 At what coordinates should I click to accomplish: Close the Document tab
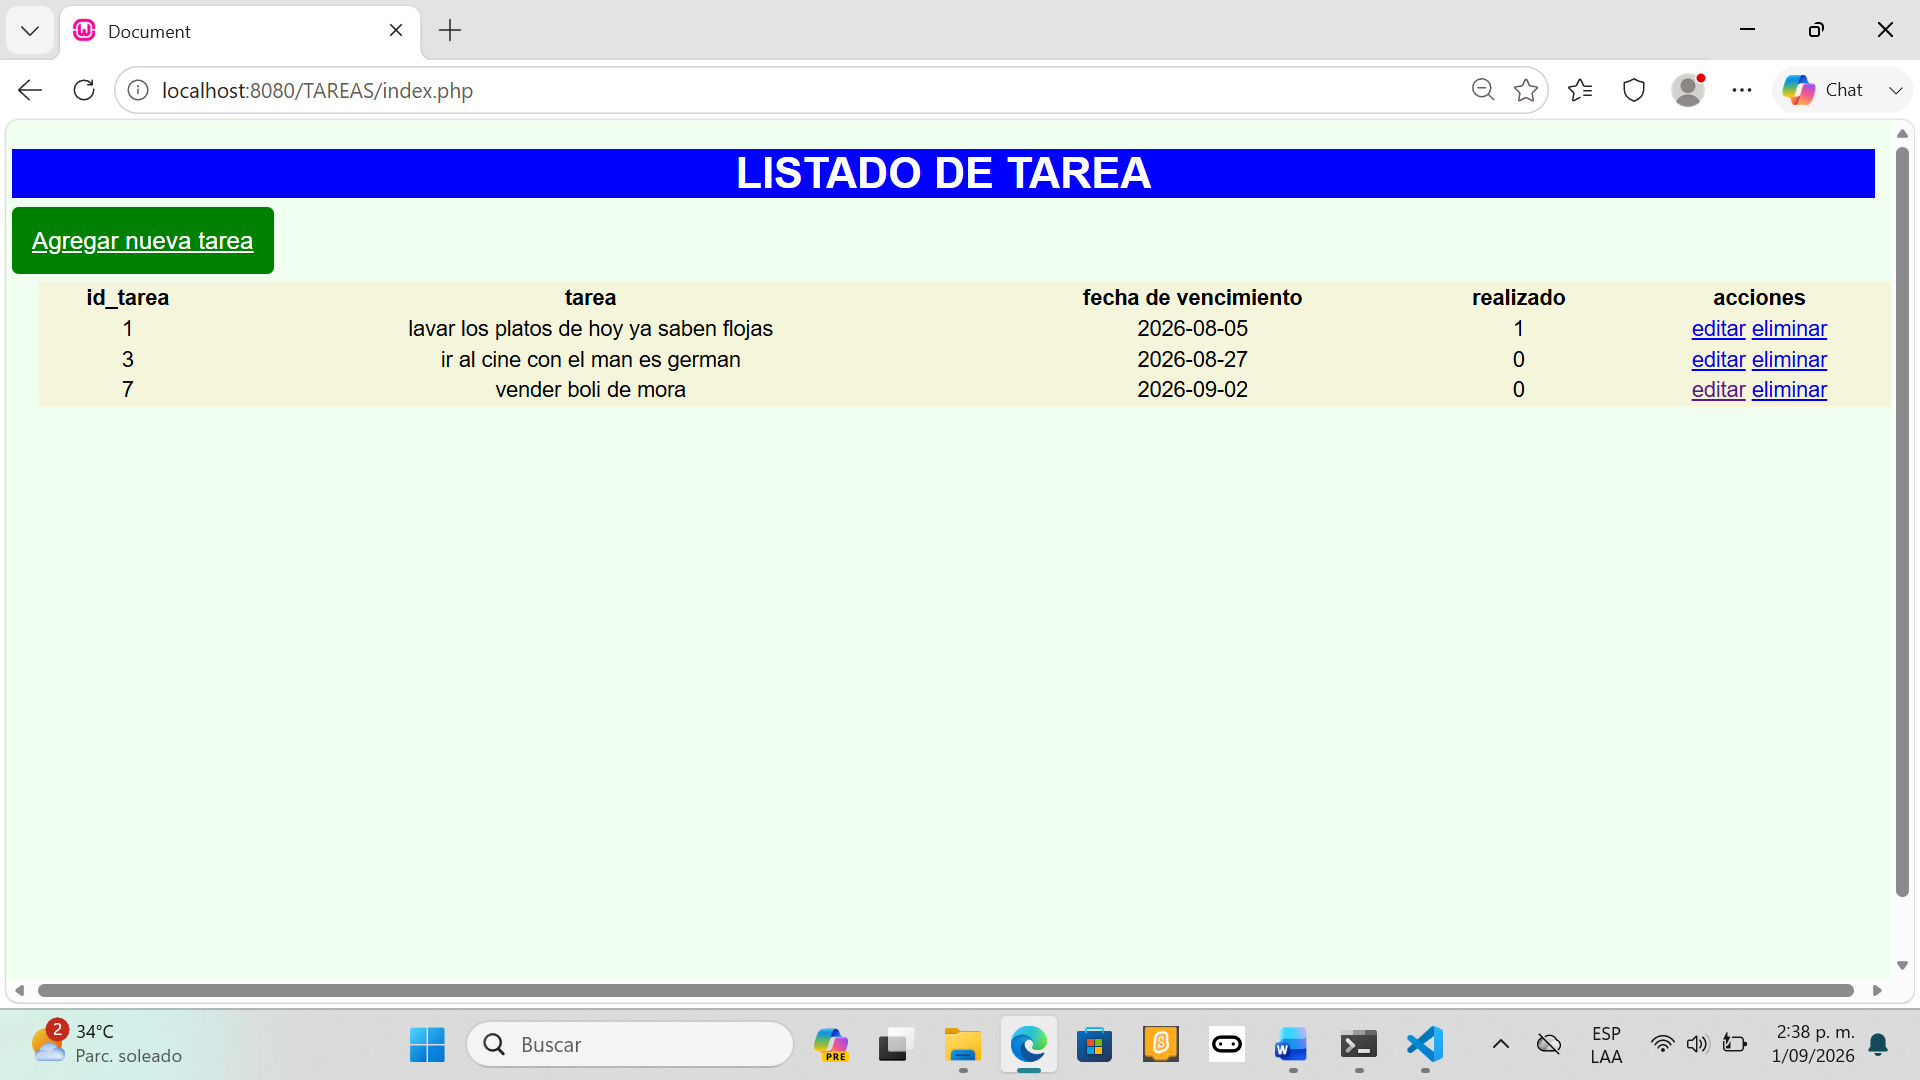[396, 30]
